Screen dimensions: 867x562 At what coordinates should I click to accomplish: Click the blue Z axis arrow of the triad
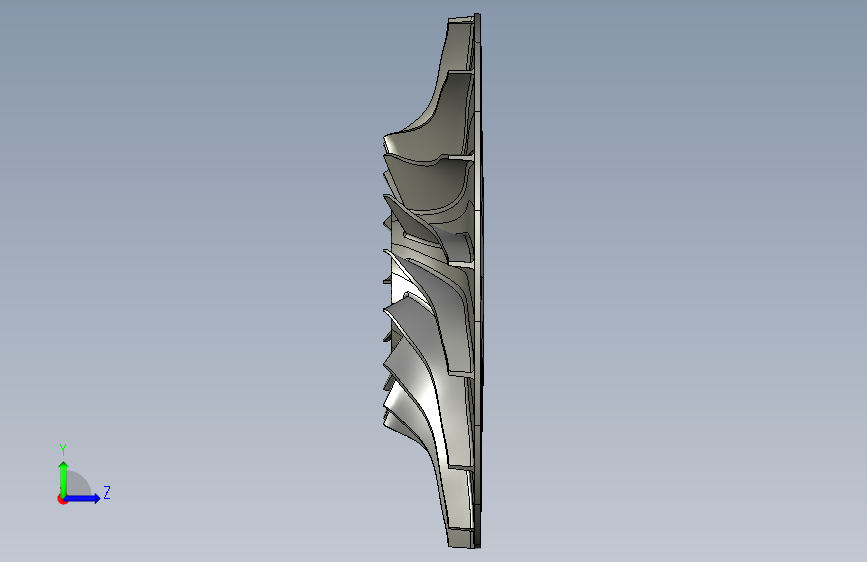coord(82,498)
